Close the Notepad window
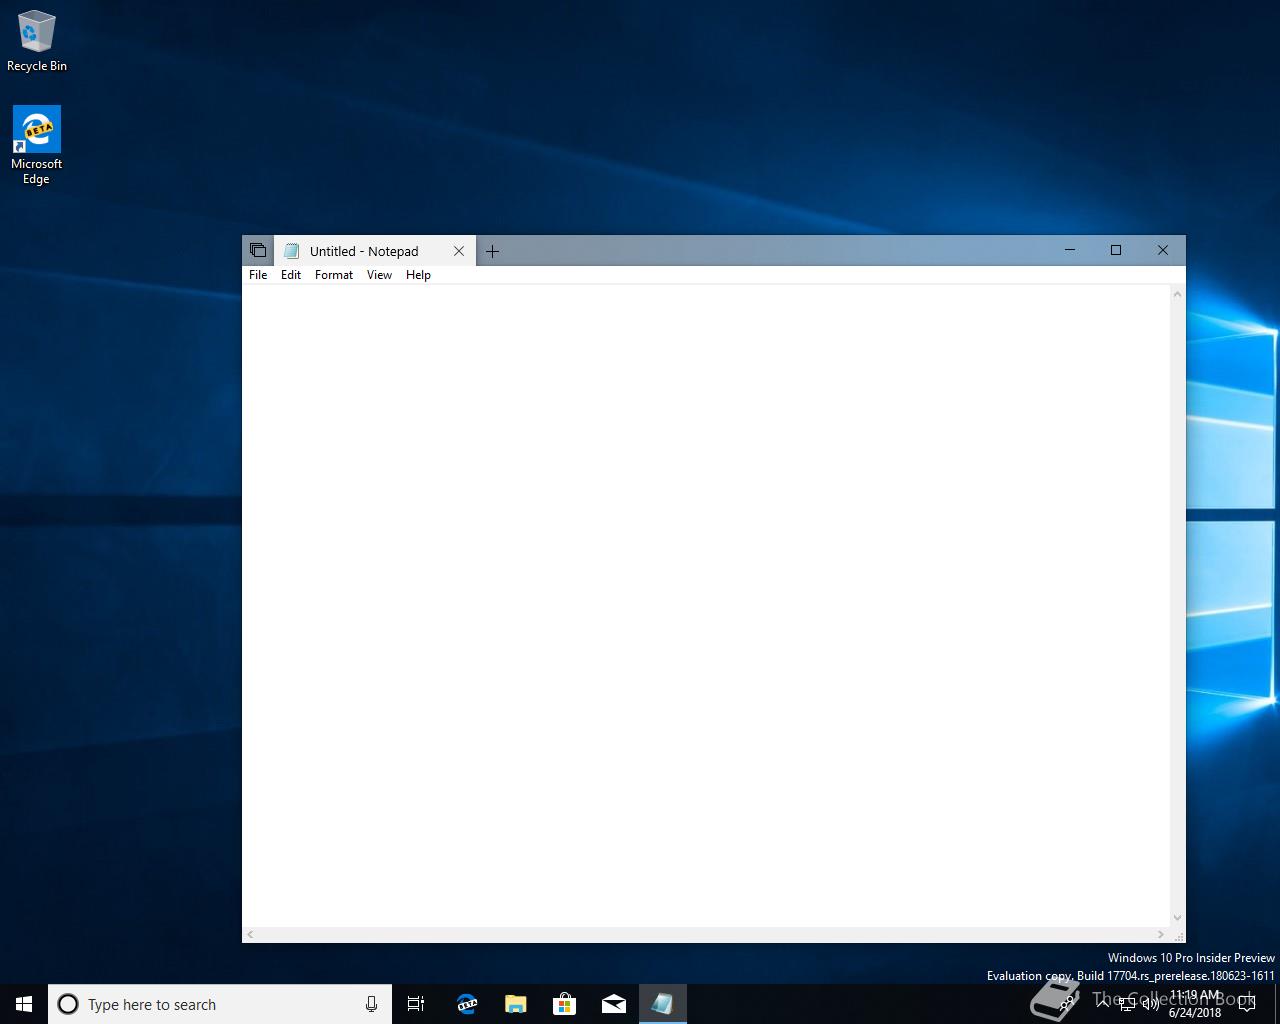 1162,250
